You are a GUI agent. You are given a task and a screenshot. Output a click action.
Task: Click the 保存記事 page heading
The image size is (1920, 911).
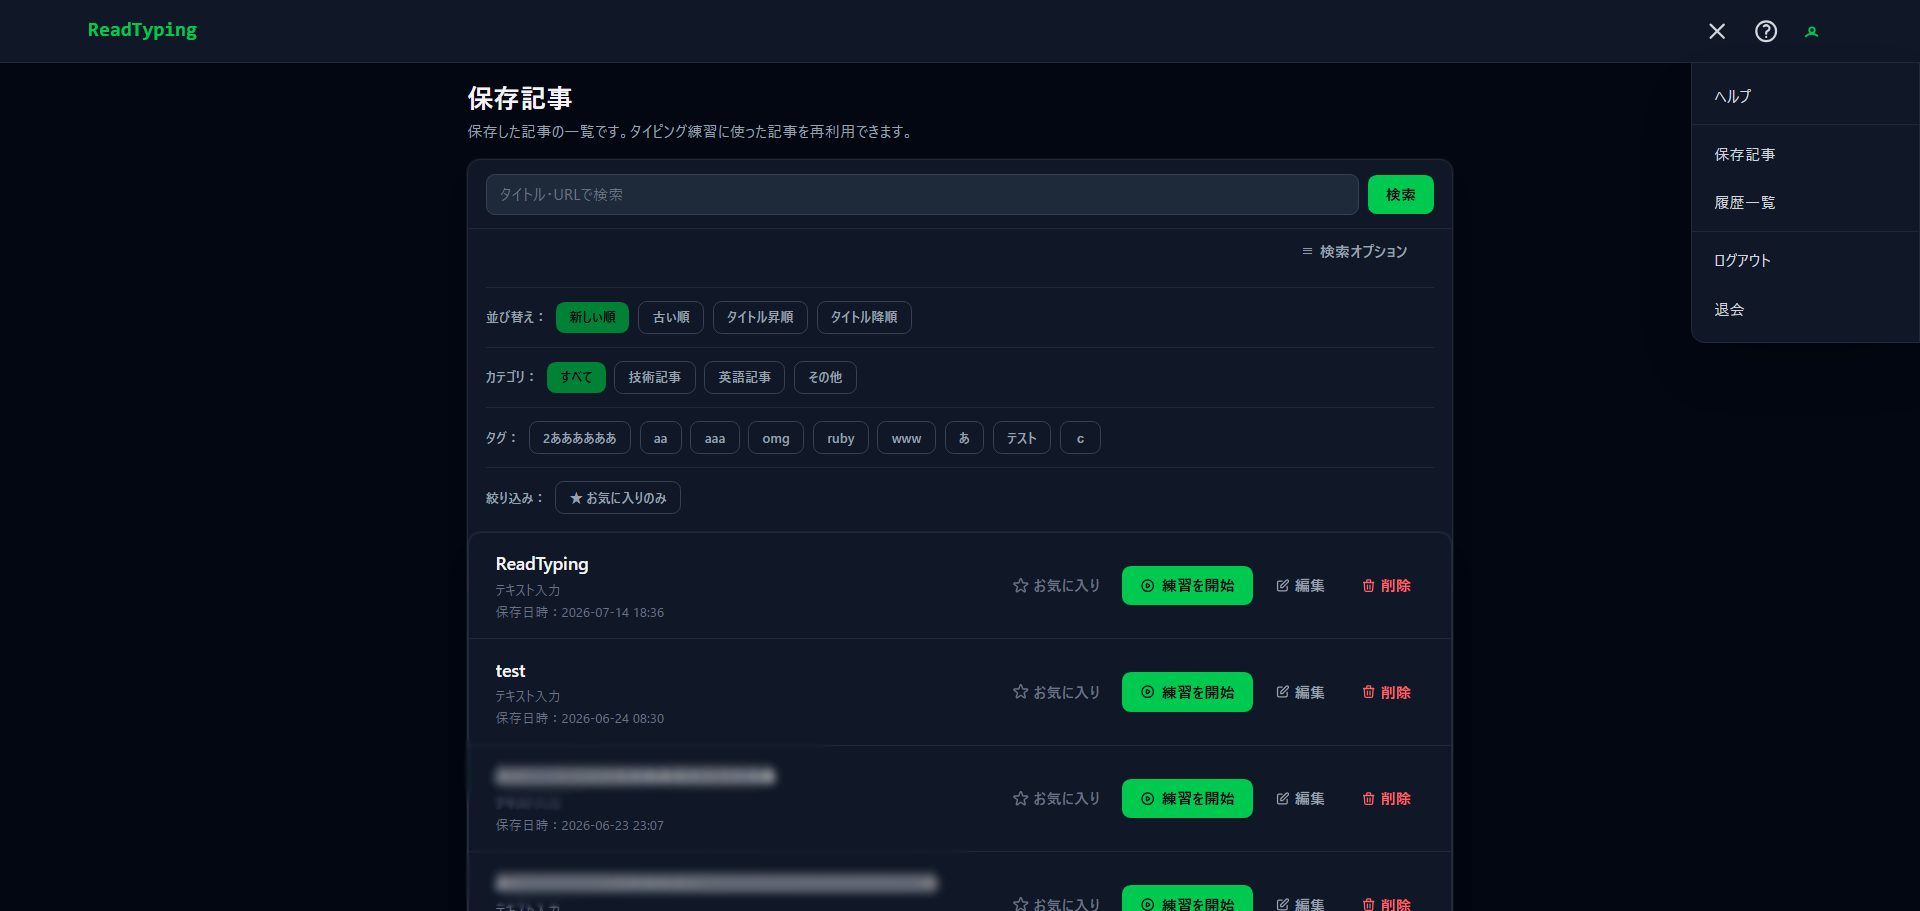point(520,98)
